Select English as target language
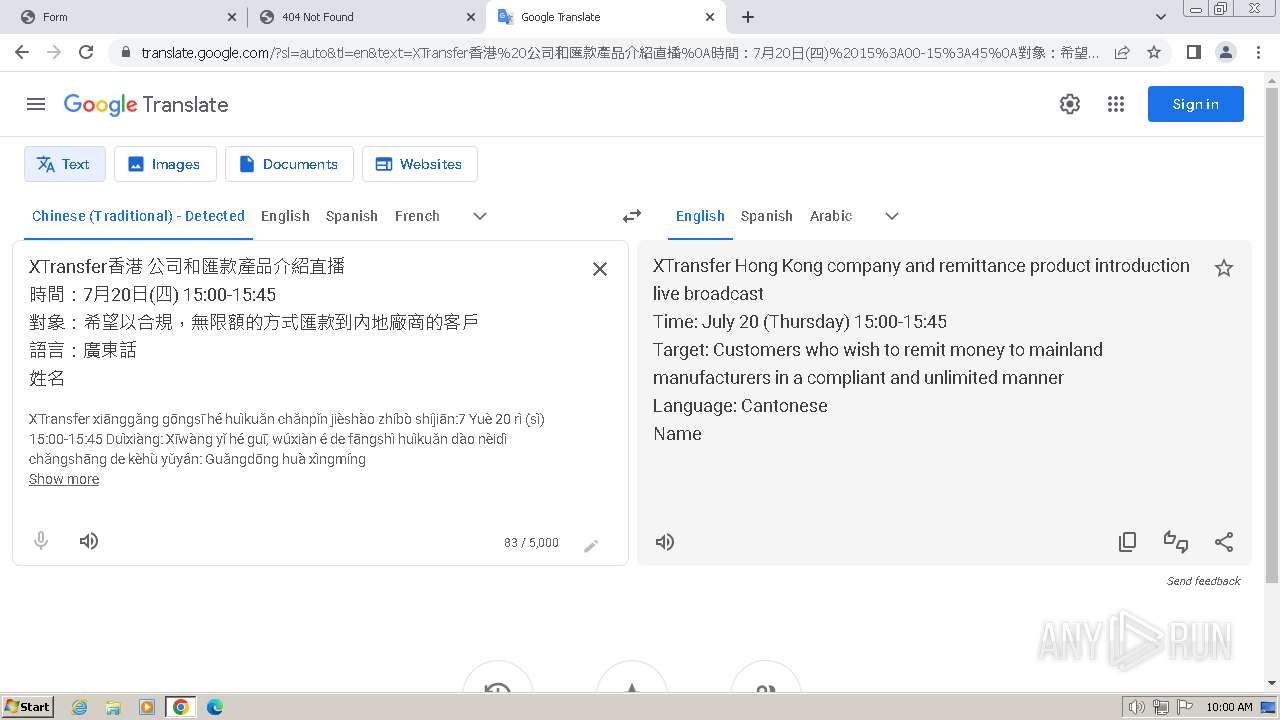This screenshot has height=720, width=1280. click(x=700, y=216)
